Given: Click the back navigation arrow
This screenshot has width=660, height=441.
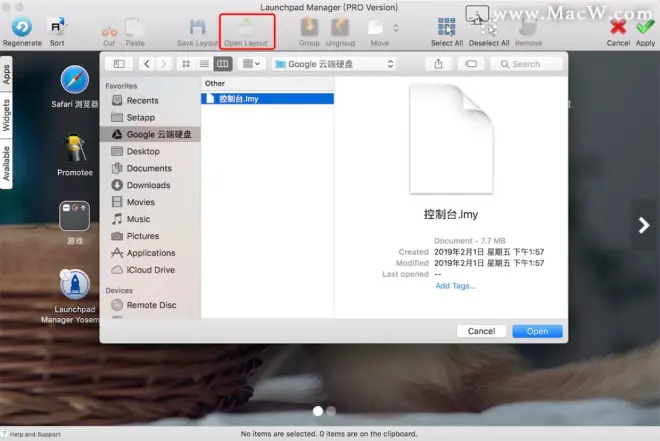Looking at the screenshot, I should click(x=146, y=64).
